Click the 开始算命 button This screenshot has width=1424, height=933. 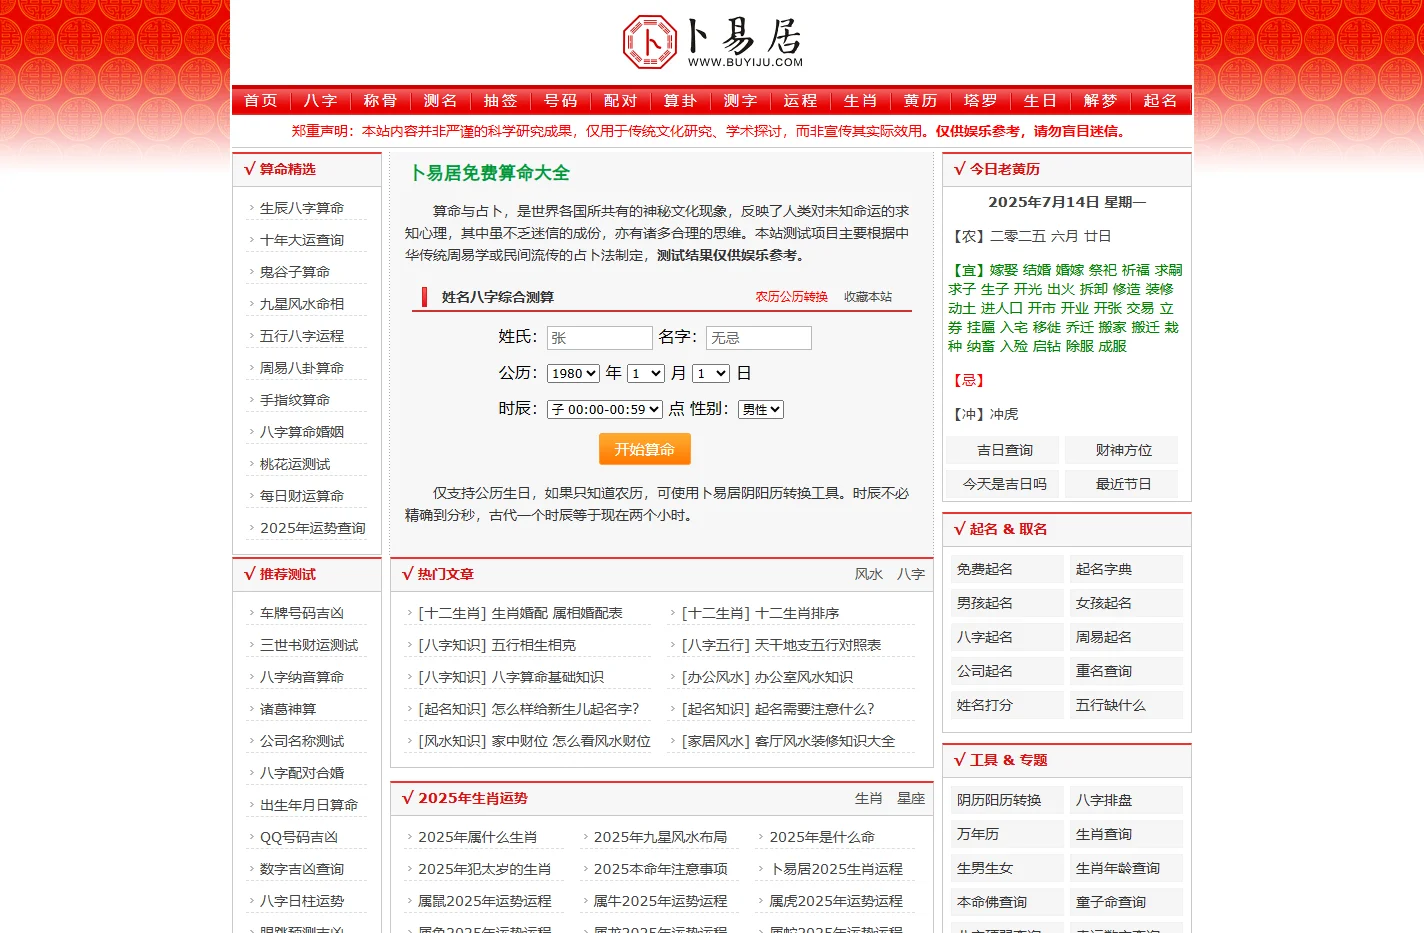(x=645, y=449)
